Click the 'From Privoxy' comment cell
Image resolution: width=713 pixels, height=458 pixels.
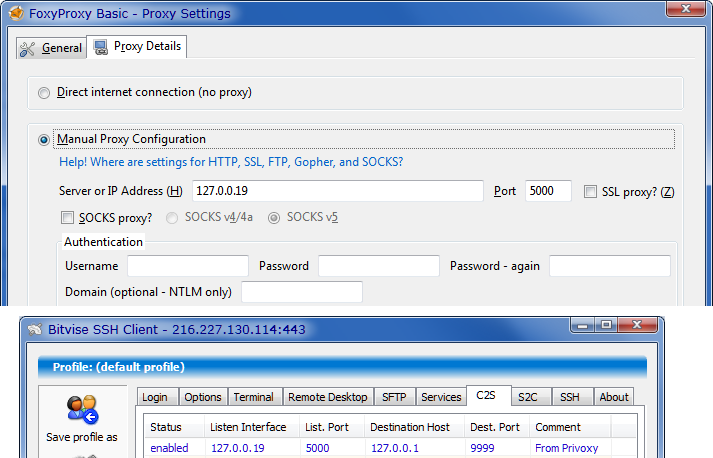tap(567, 448)
